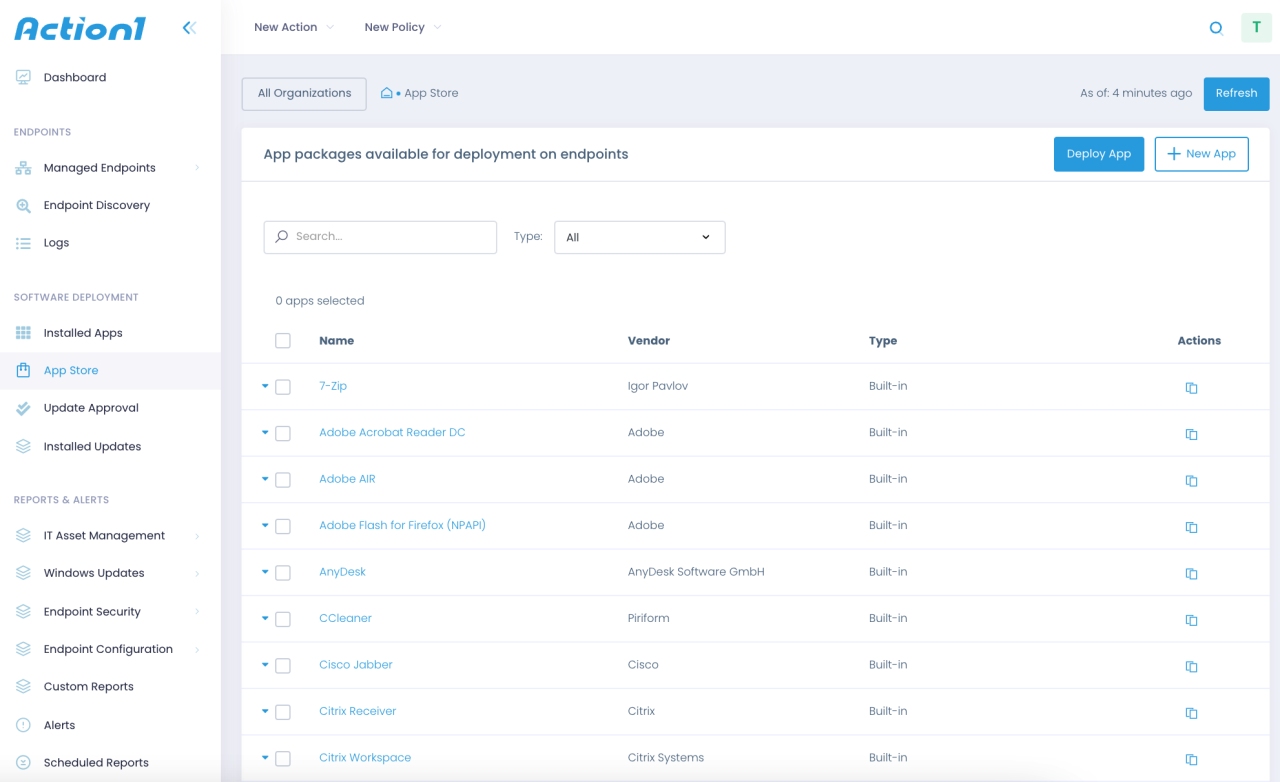Click the Deploy App button
Screen dimensions: 1280x782
[1099, 154]
